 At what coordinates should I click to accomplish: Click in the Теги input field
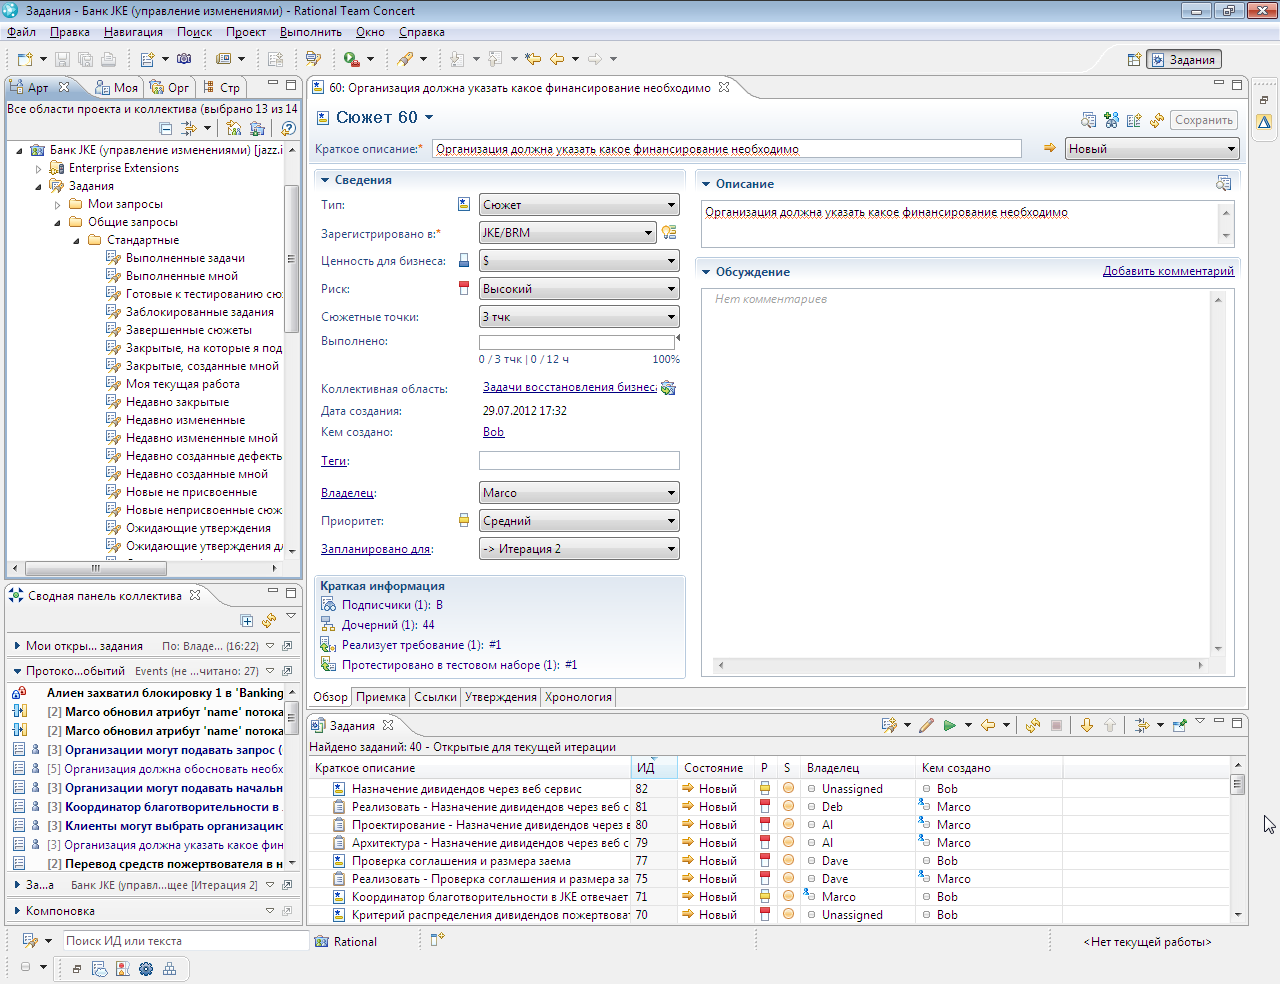579,461
